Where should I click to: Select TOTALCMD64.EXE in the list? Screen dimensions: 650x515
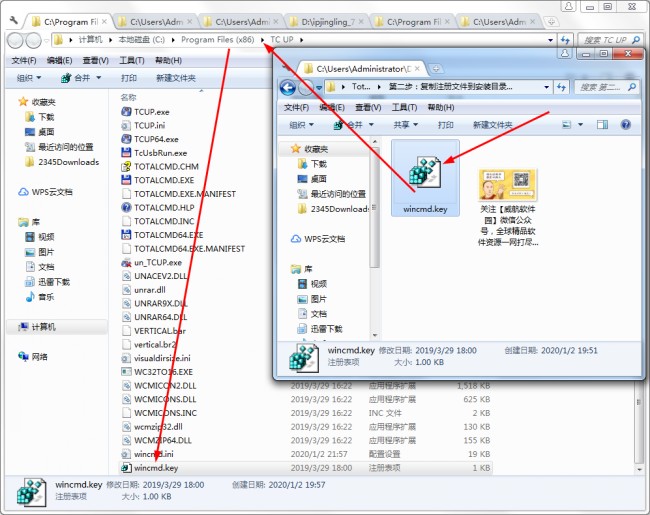click(168, 235)
